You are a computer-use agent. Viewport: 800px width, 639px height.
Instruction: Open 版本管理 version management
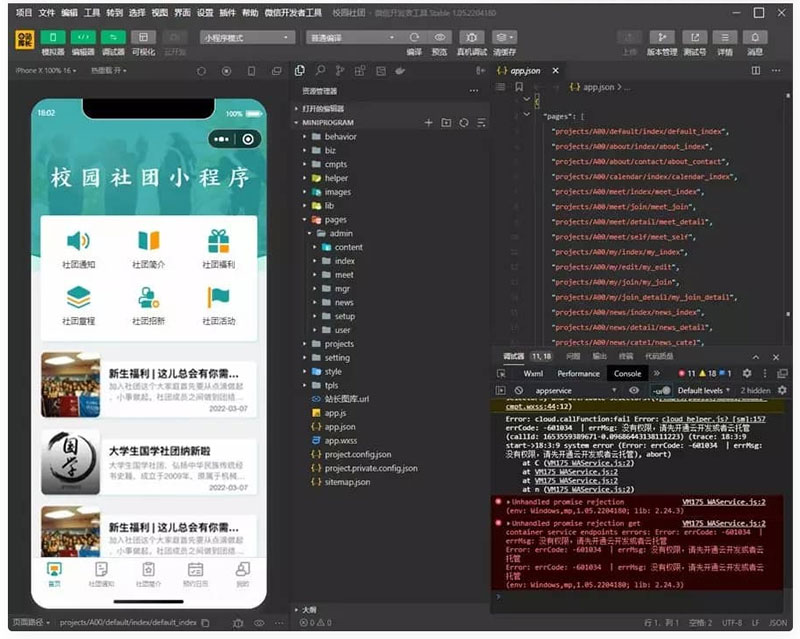(x=661, y=37)
